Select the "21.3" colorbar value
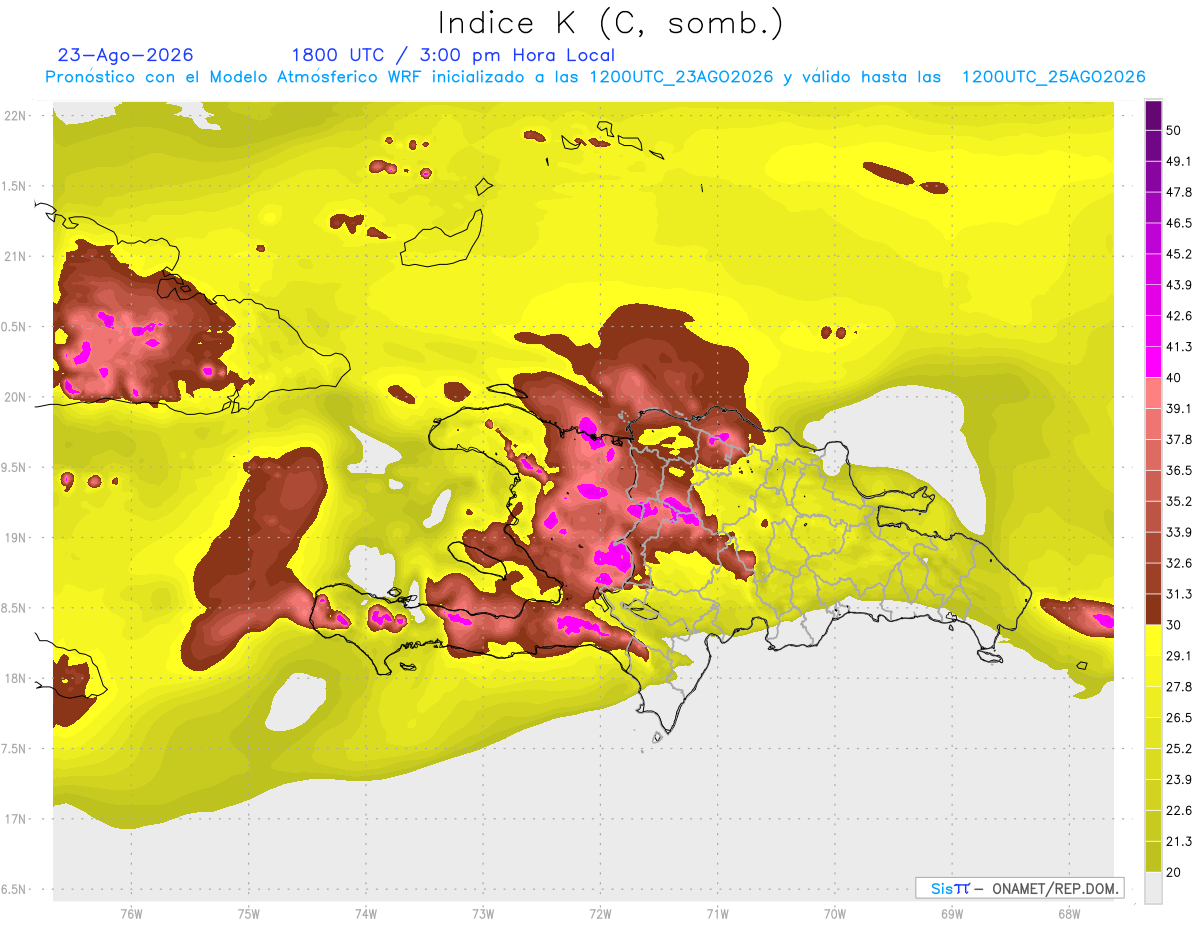The height and width of the screenshot is (927, 1200). pyautogui.click(x=1179, y=842)
